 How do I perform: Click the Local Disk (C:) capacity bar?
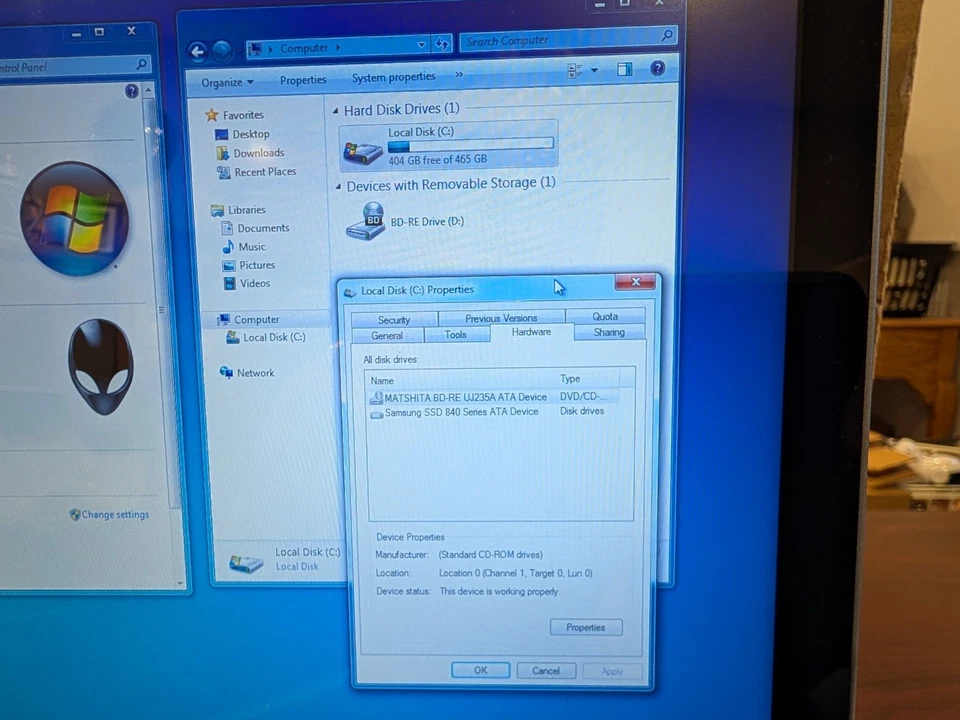[470, 145]
